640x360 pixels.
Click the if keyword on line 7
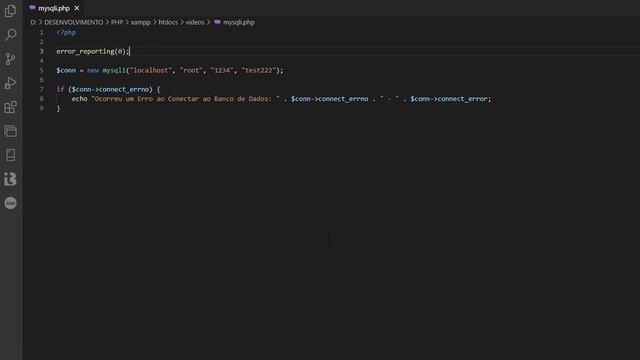(x=60, y=89)
